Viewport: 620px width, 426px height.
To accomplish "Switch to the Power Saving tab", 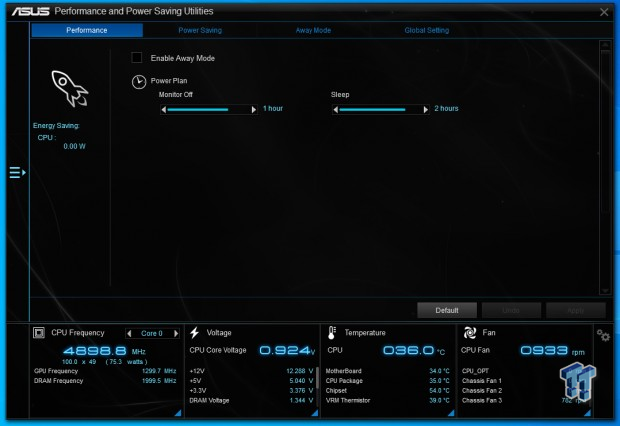I will (200, 30).
